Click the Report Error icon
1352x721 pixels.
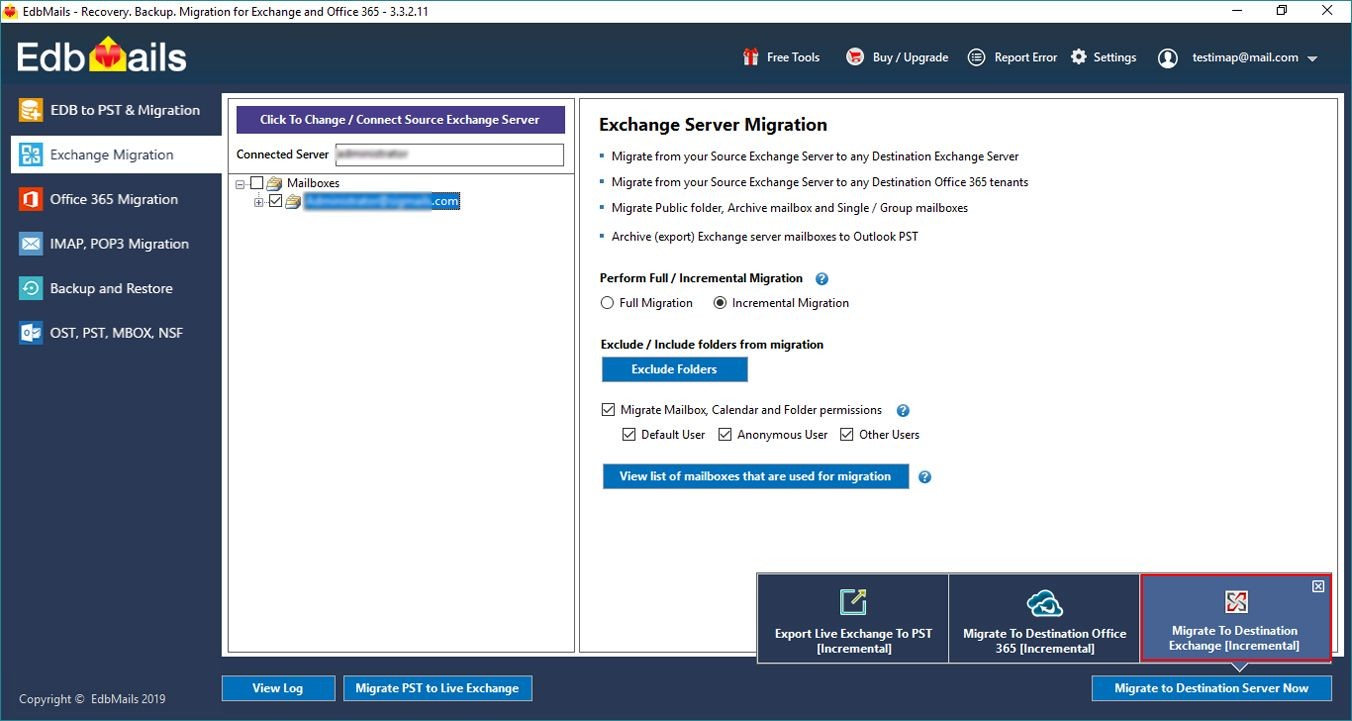coord(977,57)
